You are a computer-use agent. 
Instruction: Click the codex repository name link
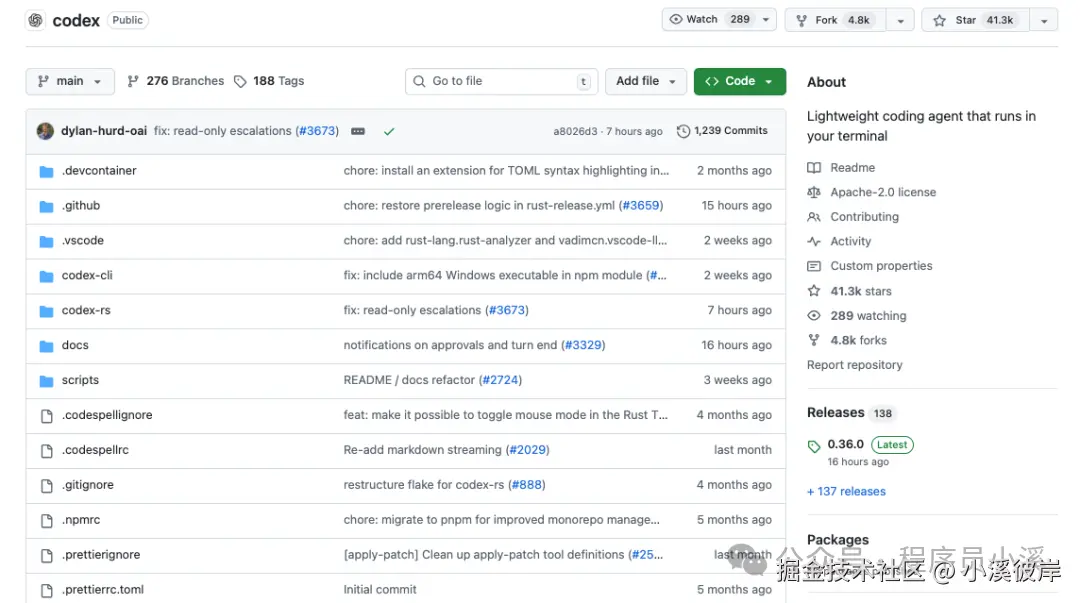tap(76, 21)
